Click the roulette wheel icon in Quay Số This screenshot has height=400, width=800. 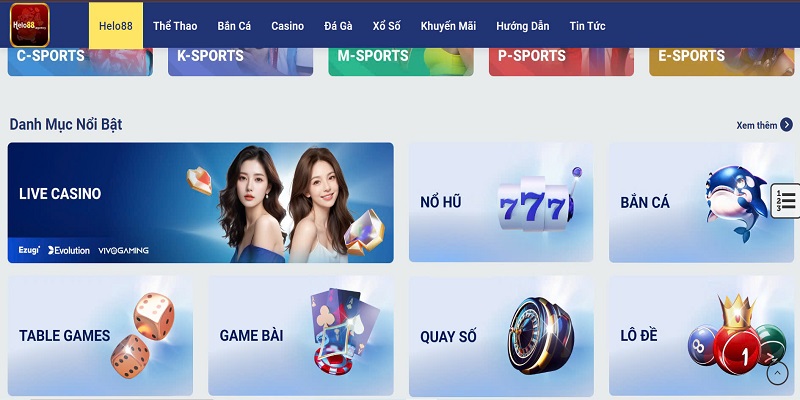pyautogui.click(x=540, y=335)
